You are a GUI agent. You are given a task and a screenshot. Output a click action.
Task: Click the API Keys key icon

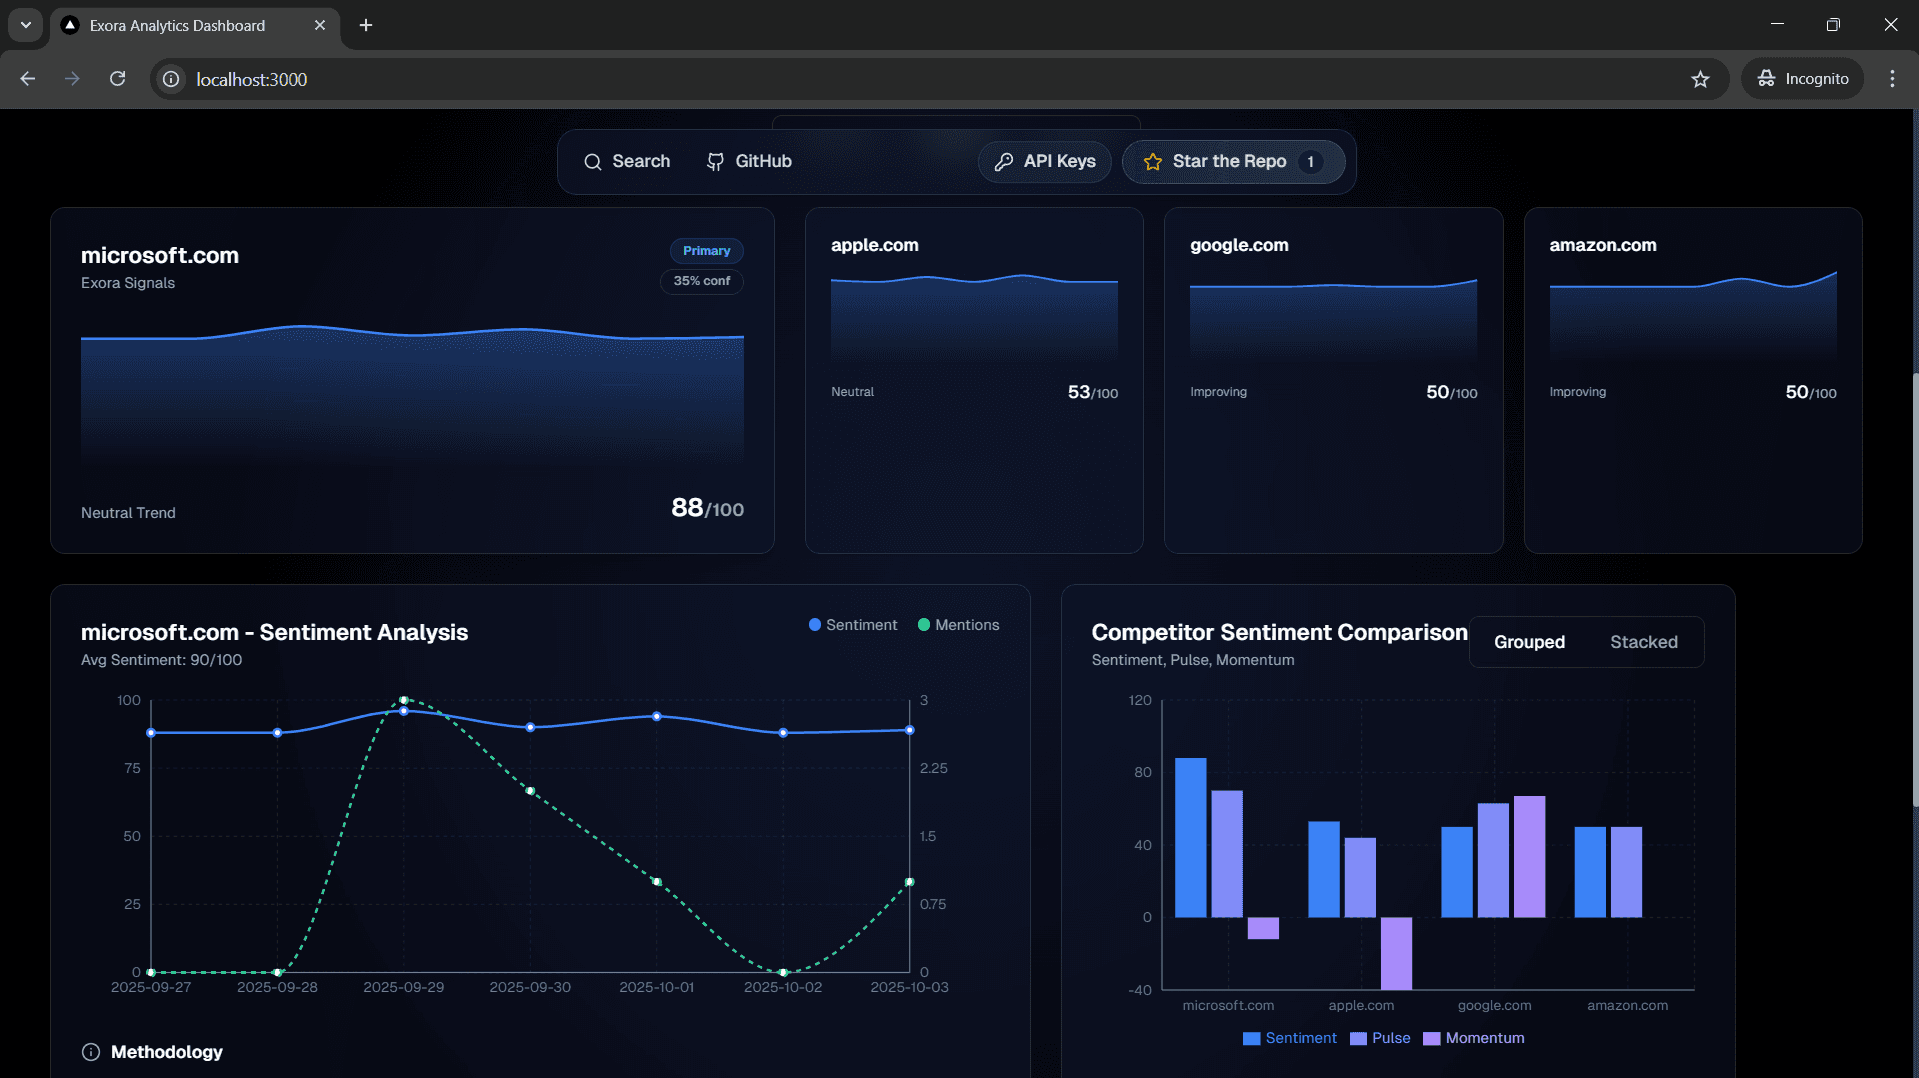[x=1004, y=162]
